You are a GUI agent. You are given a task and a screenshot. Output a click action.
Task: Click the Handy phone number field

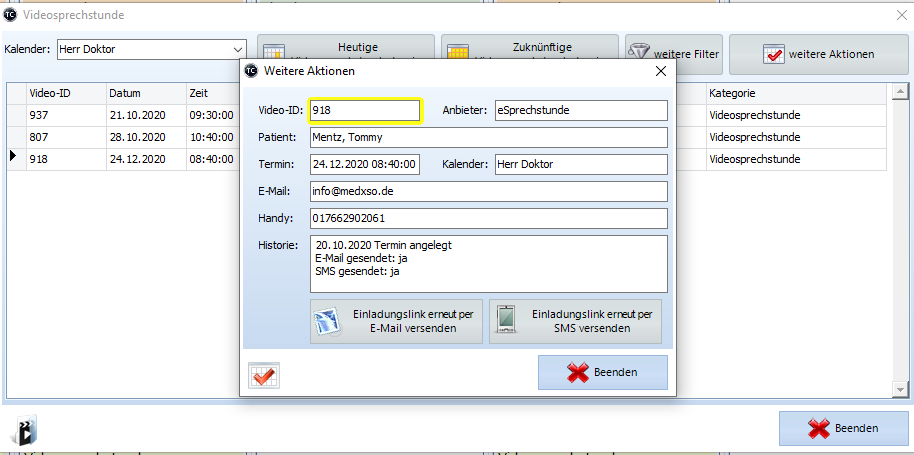point(488,218)
